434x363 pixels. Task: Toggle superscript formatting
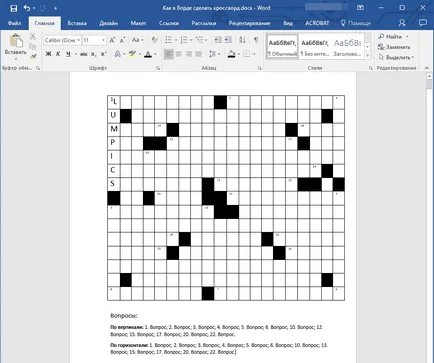coord(103,54)
